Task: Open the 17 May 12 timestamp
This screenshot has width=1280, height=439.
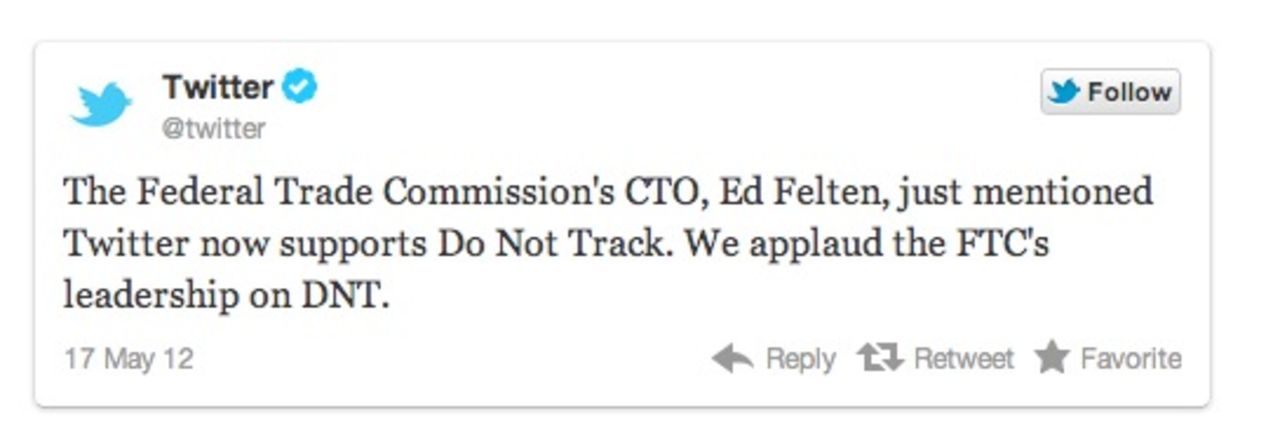Action: [128, 358]
